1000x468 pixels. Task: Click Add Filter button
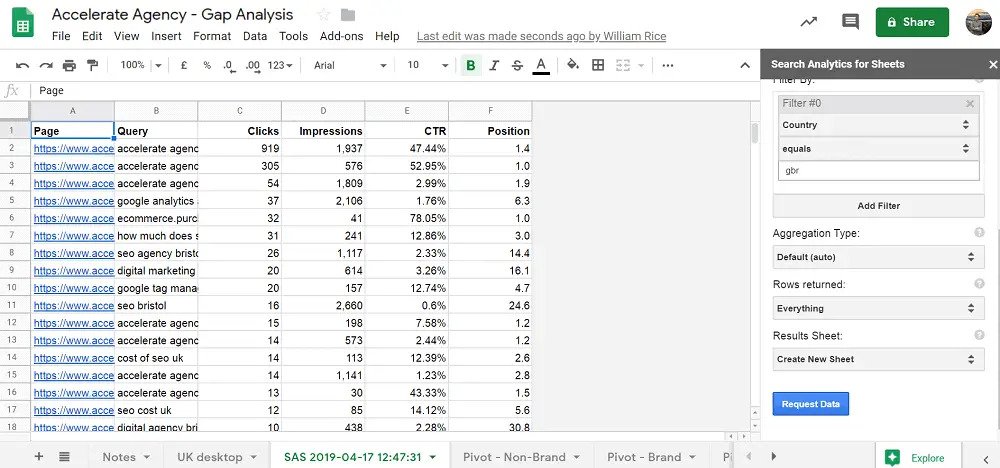coord(878,206)
